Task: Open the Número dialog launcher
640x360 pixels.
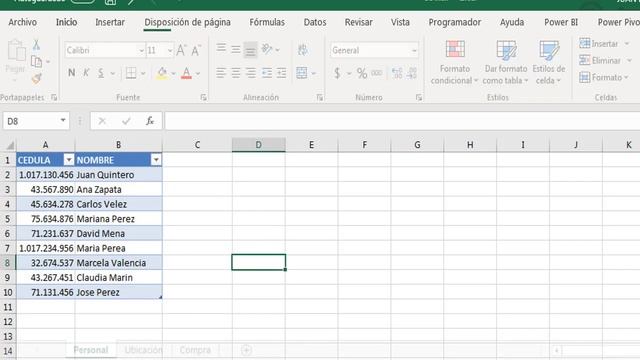Action: (419, 98)
